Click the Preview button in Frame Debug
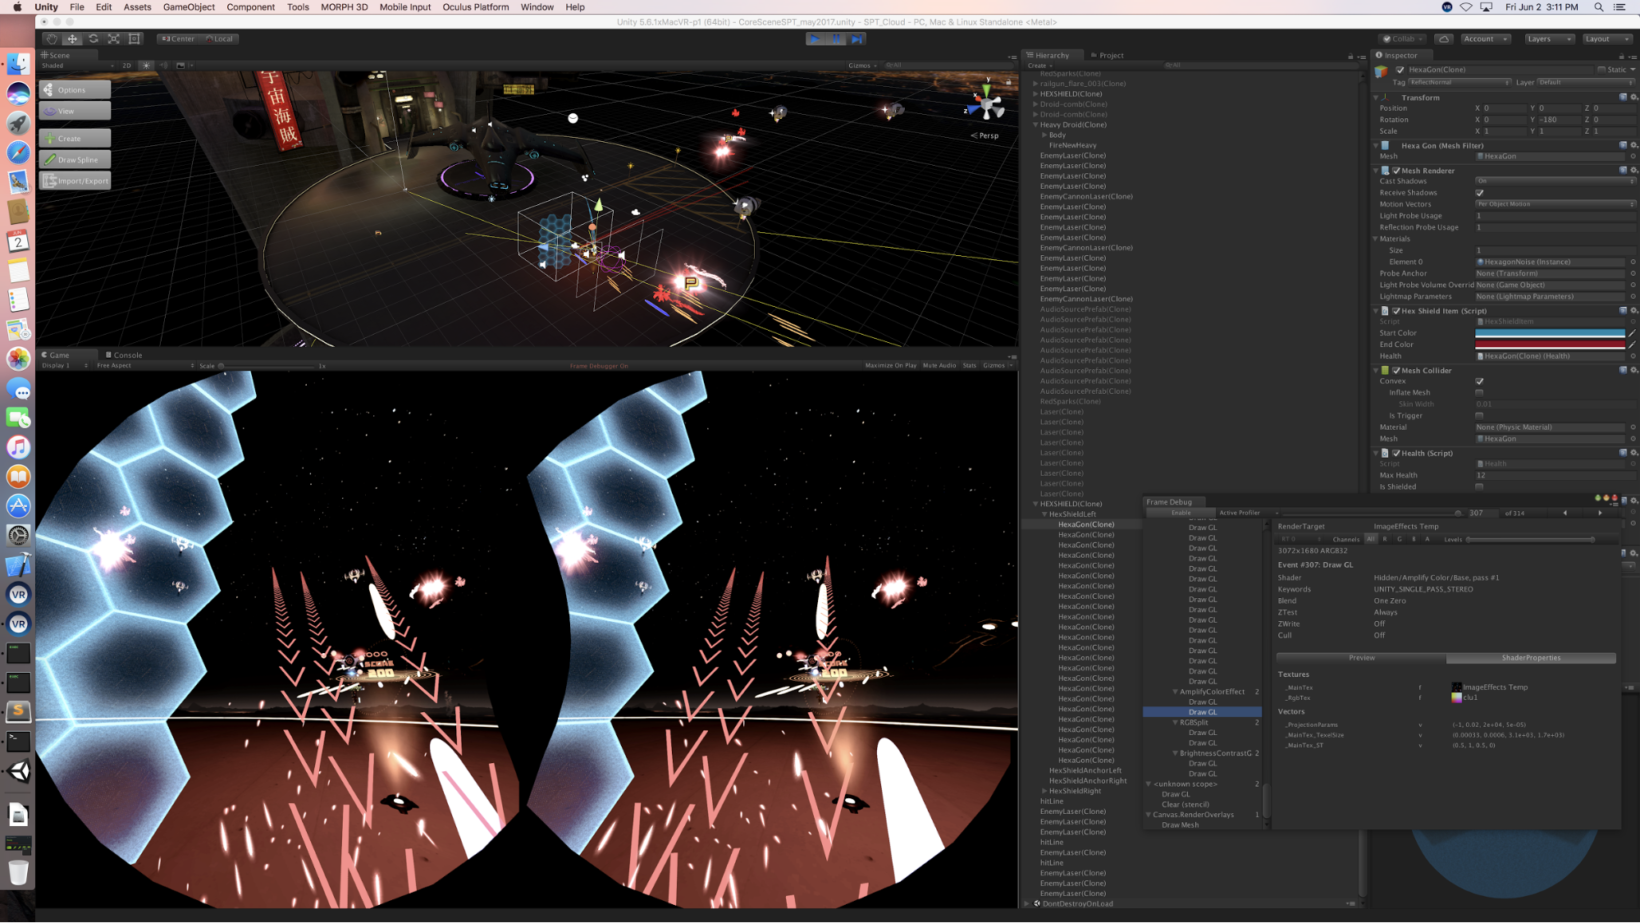This screenshot has height=923, width=1640. tap(1361, 658)
